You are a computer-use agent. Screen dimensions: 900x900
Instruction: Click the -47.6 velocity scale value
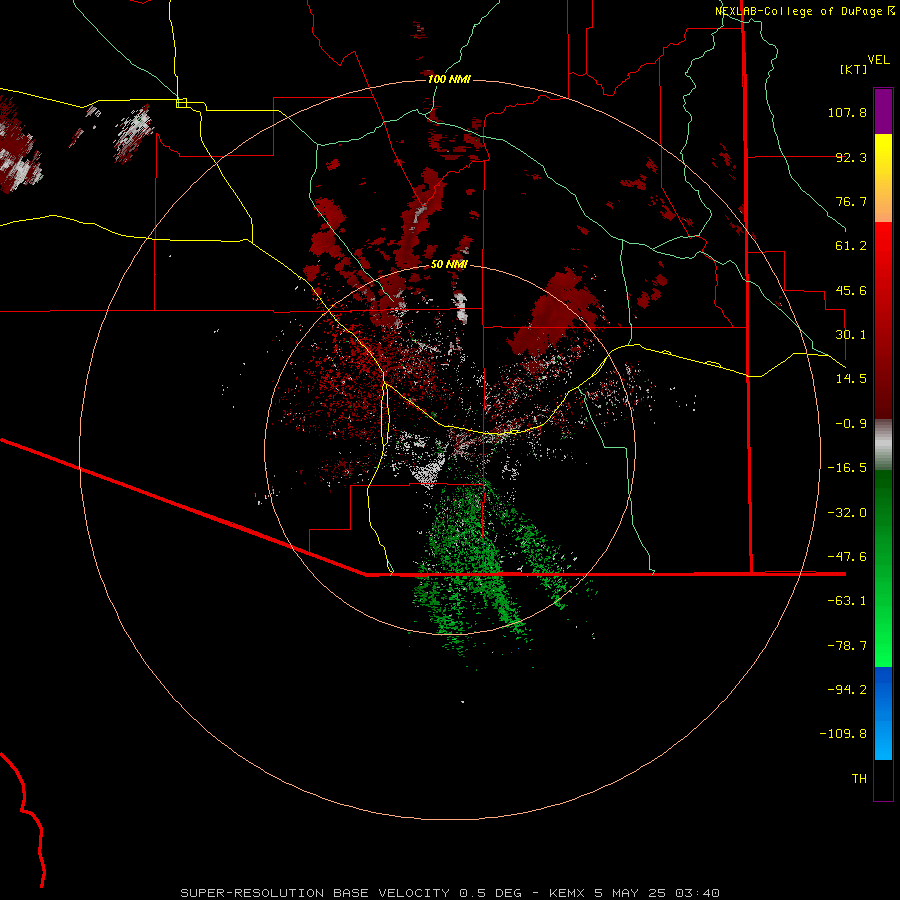847,557
